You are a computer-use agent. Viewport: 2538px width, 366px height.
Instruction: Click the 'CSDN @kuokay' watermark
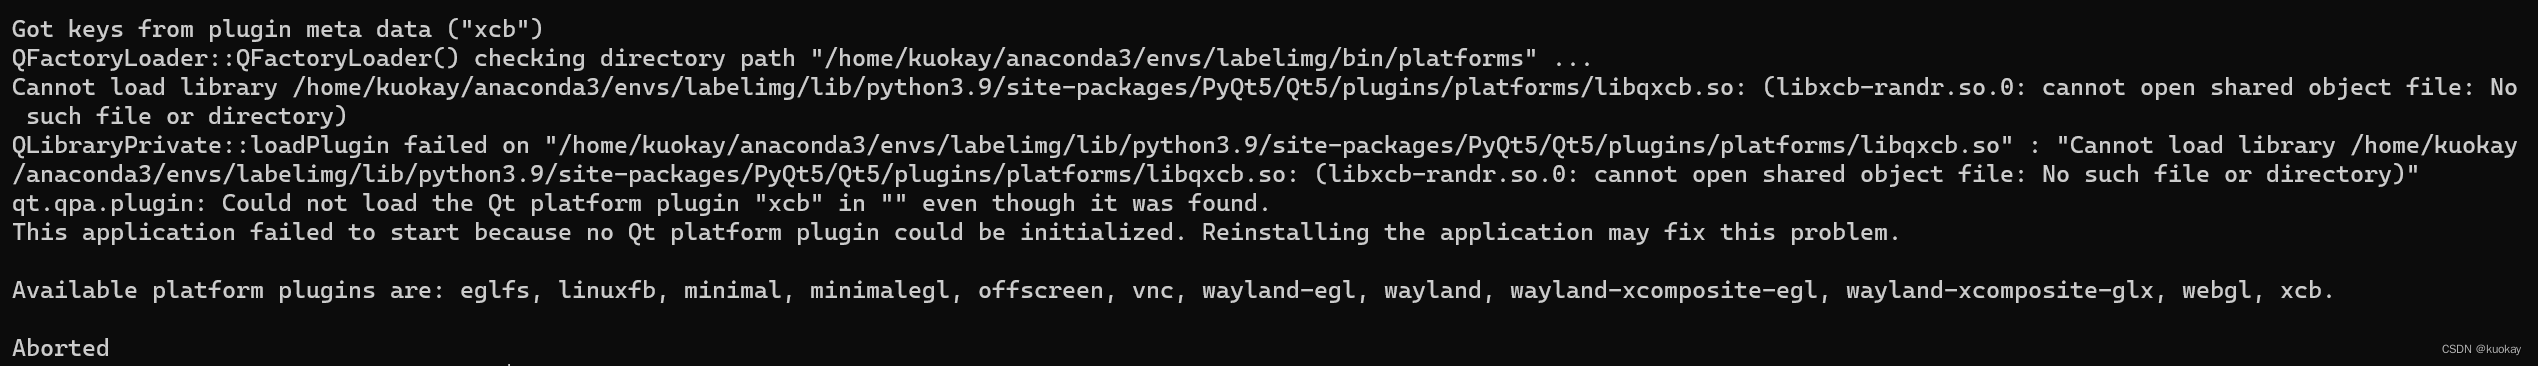(x=2481, y=349)
